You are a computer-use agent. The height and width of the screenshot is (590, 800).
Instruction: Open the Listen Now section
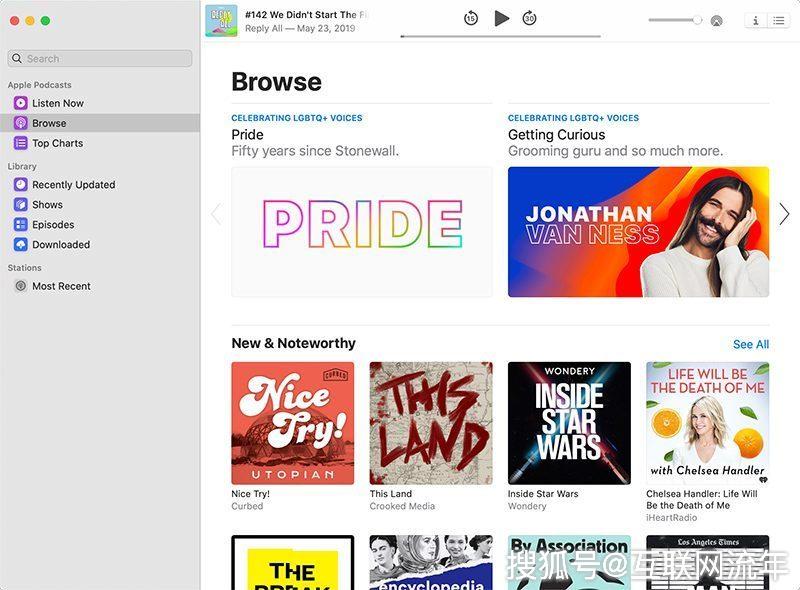coord(100,103)
